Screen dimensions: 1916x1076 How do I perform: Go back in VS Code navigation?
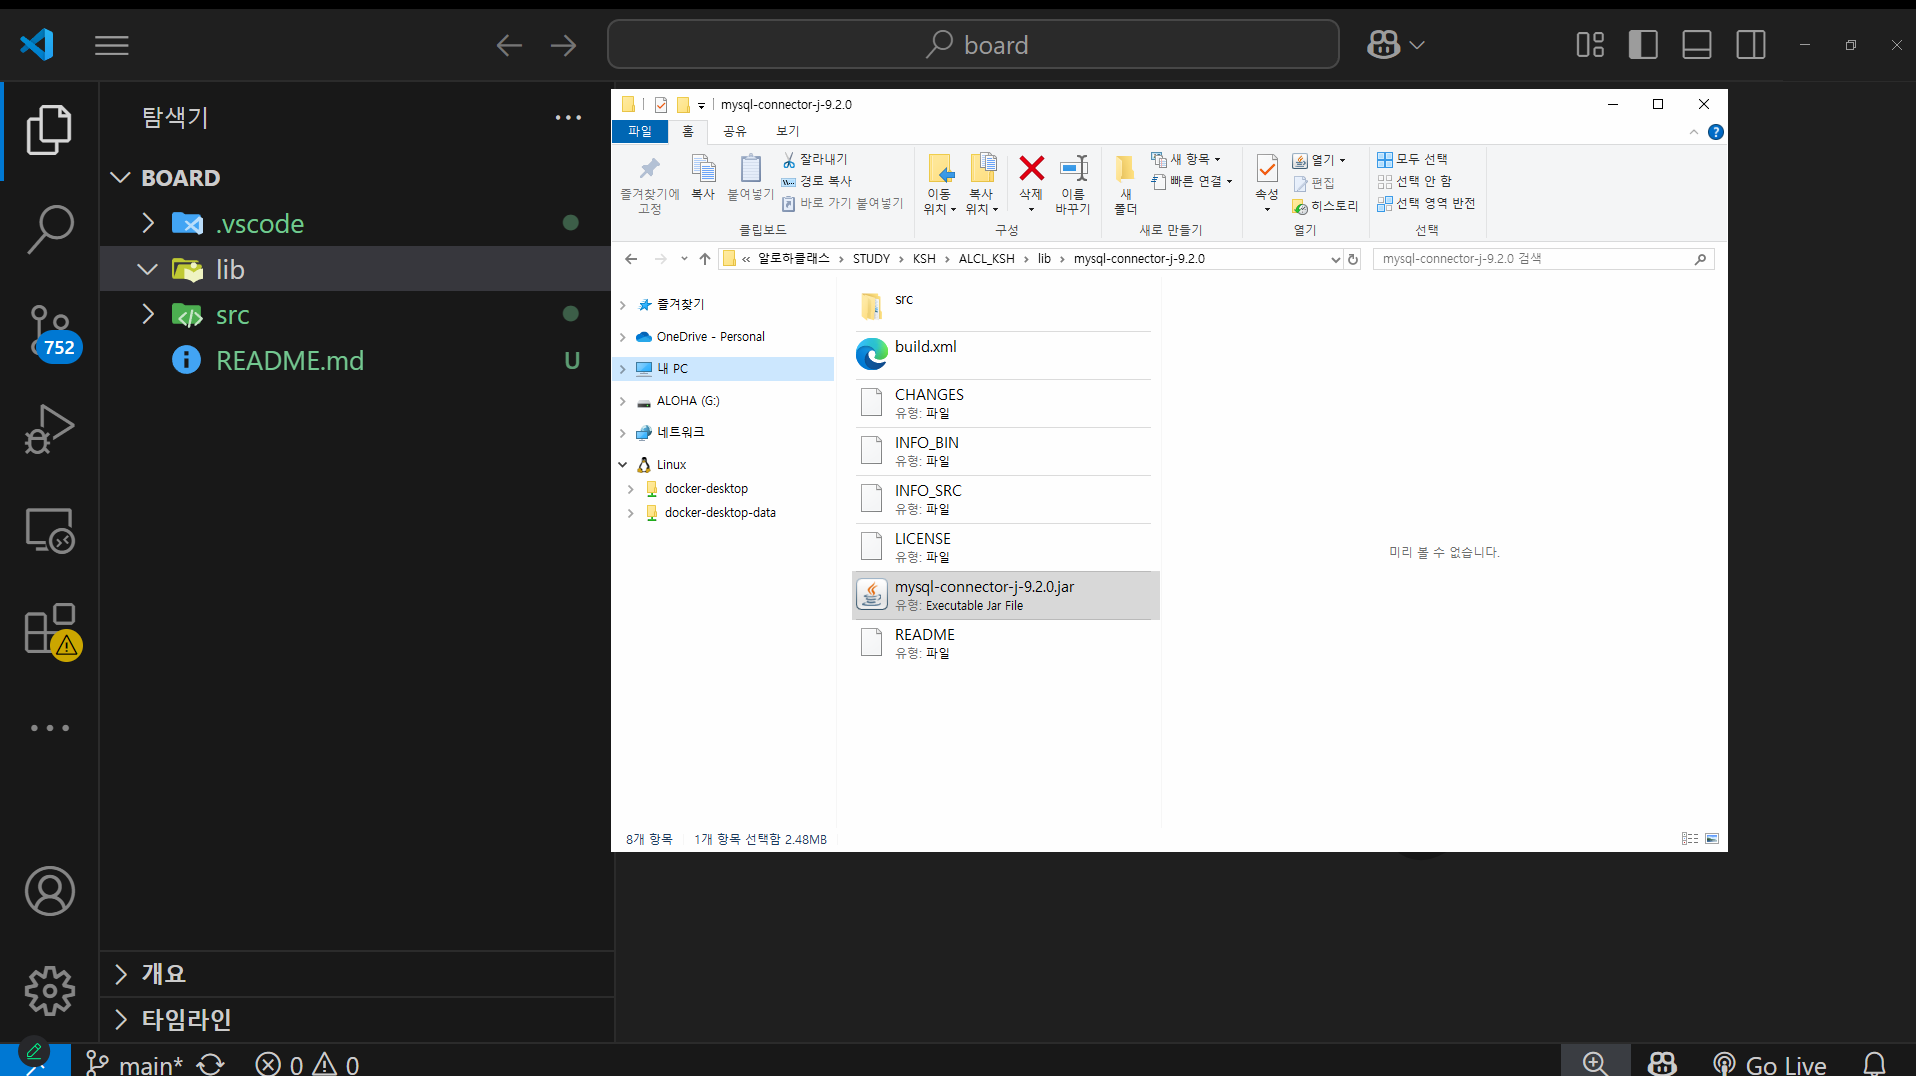509,45
